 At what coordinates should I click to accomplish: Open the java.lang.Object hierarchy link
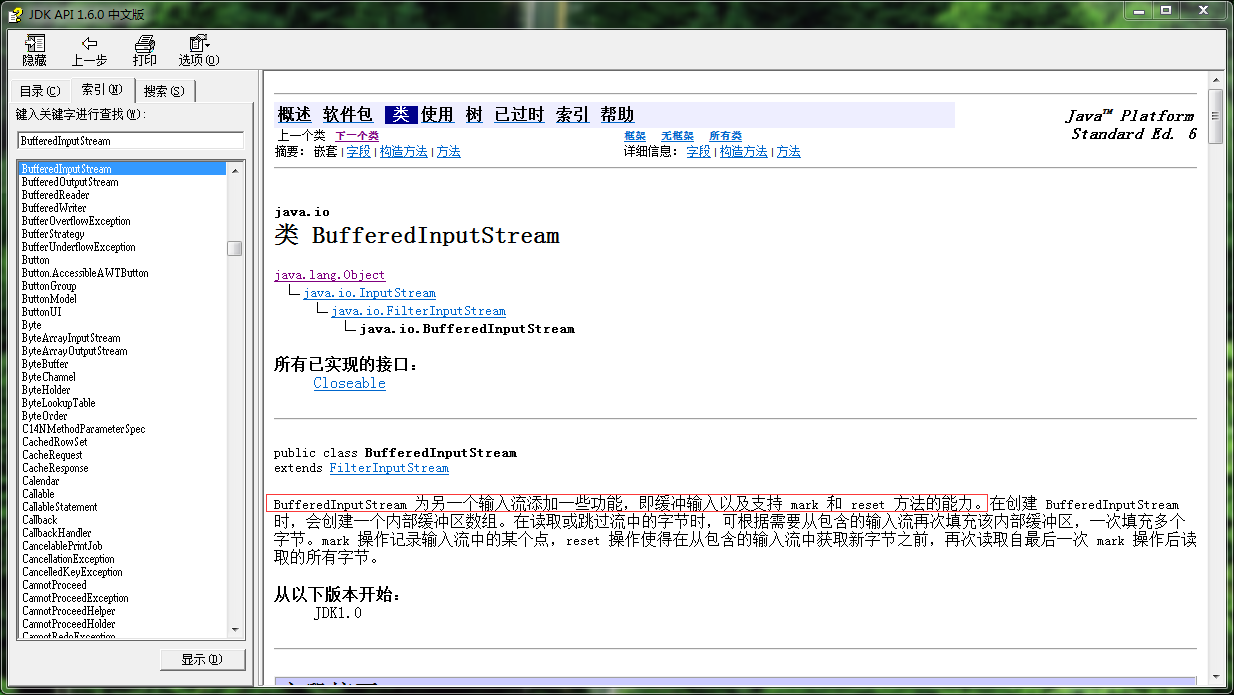[x=329, y=275]
